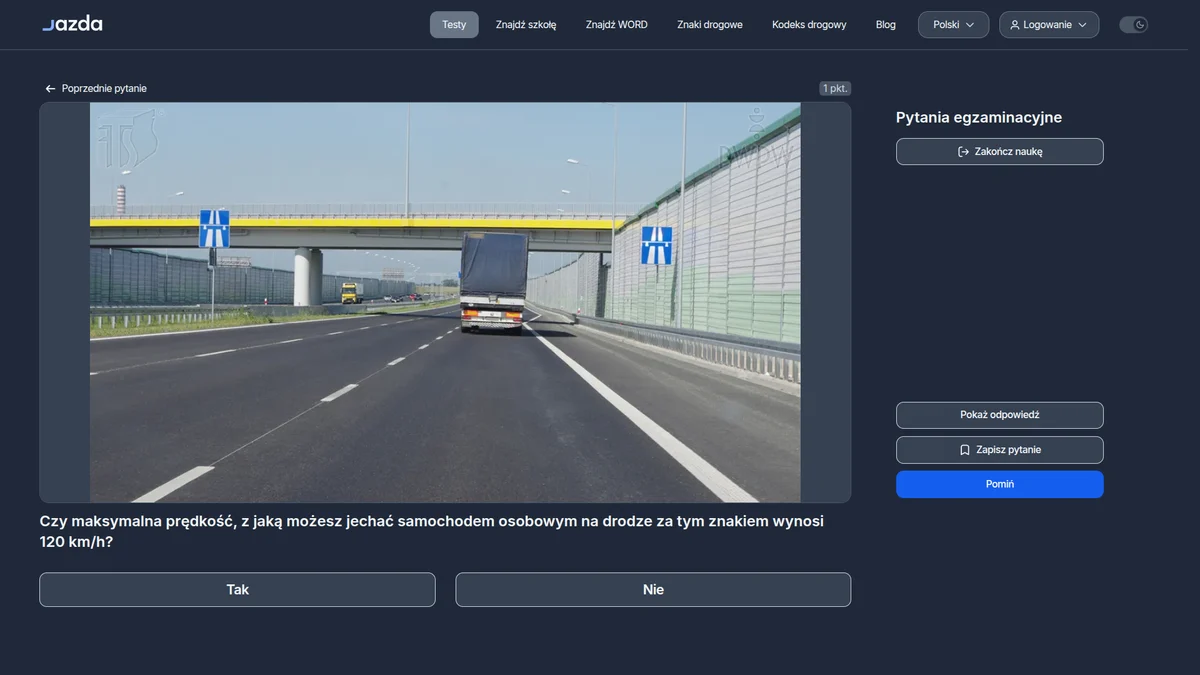Go back via Poprzednie pytanie link
This screenshot has height=675, width=1200.
click(96, 89)
